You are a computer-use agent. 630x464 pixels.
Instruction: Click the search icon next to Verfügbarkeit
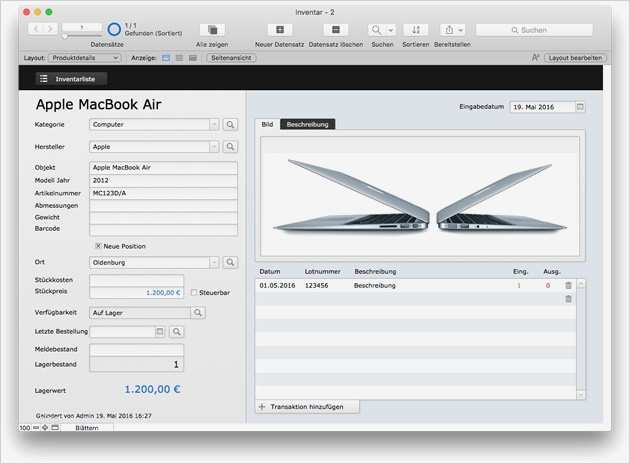[x=198, y=313]
